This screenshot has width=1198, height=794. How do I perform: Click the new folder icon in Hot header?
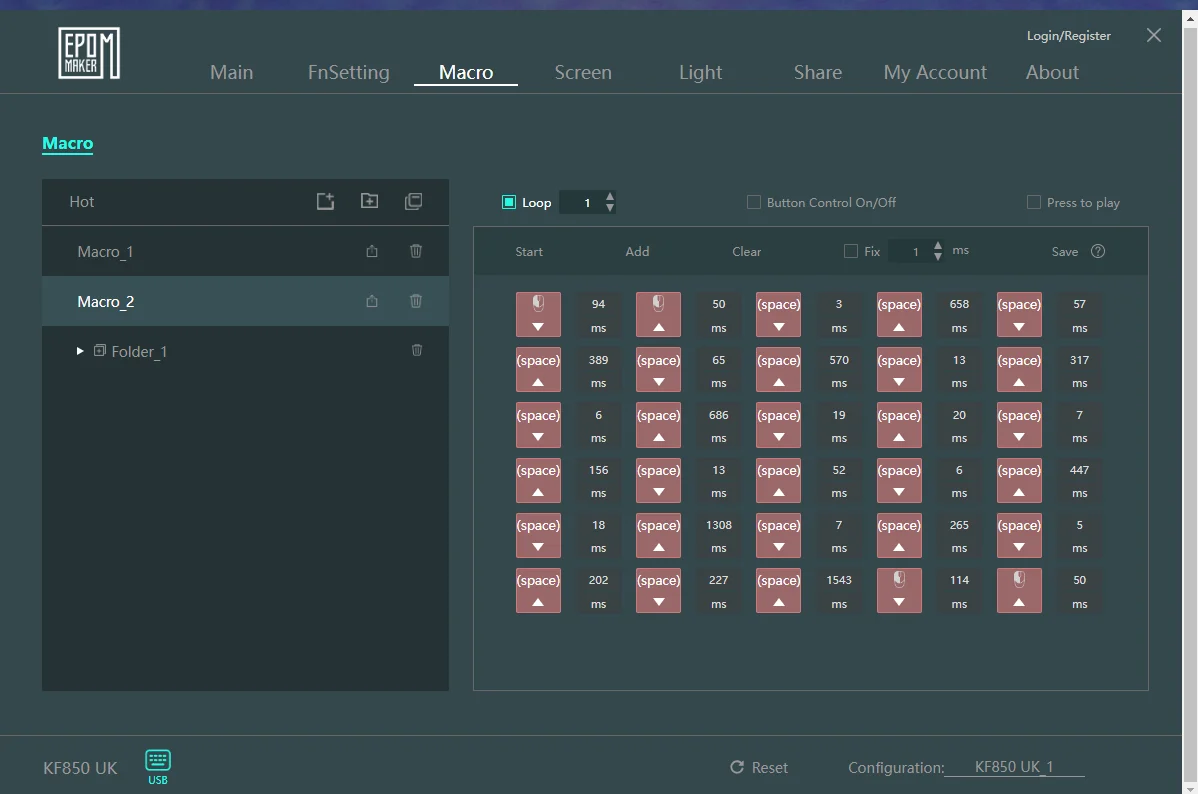(x=369, y=201)
